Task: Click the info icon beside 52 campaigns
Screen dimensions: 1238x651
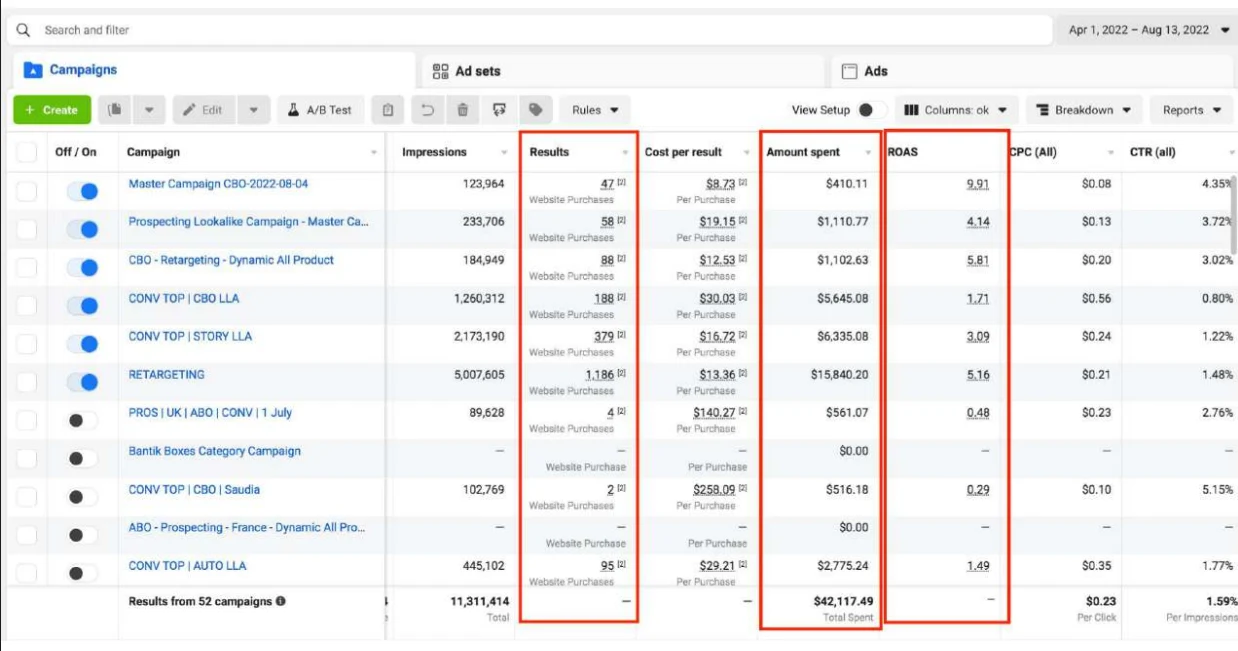Action: pyautogui.click(x=281, y=601)
